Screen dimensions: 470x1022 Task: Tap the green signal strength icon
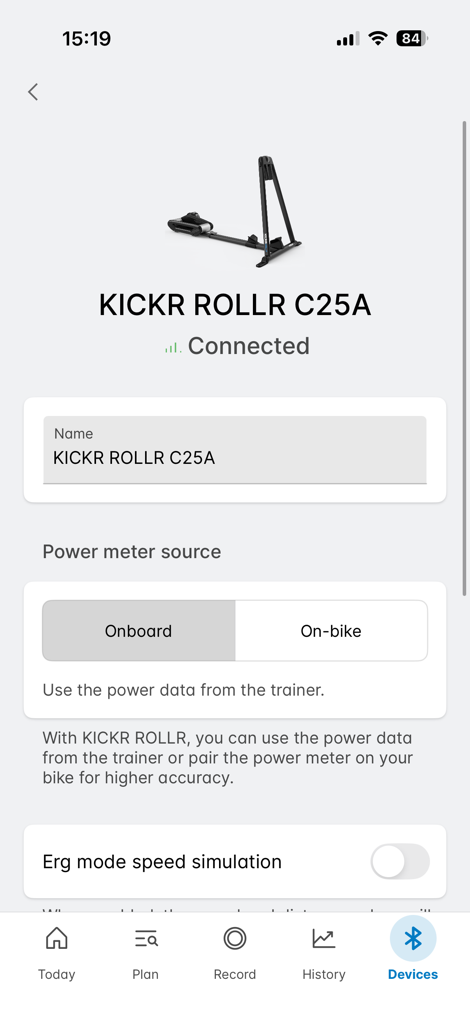[x=172, y=348]
